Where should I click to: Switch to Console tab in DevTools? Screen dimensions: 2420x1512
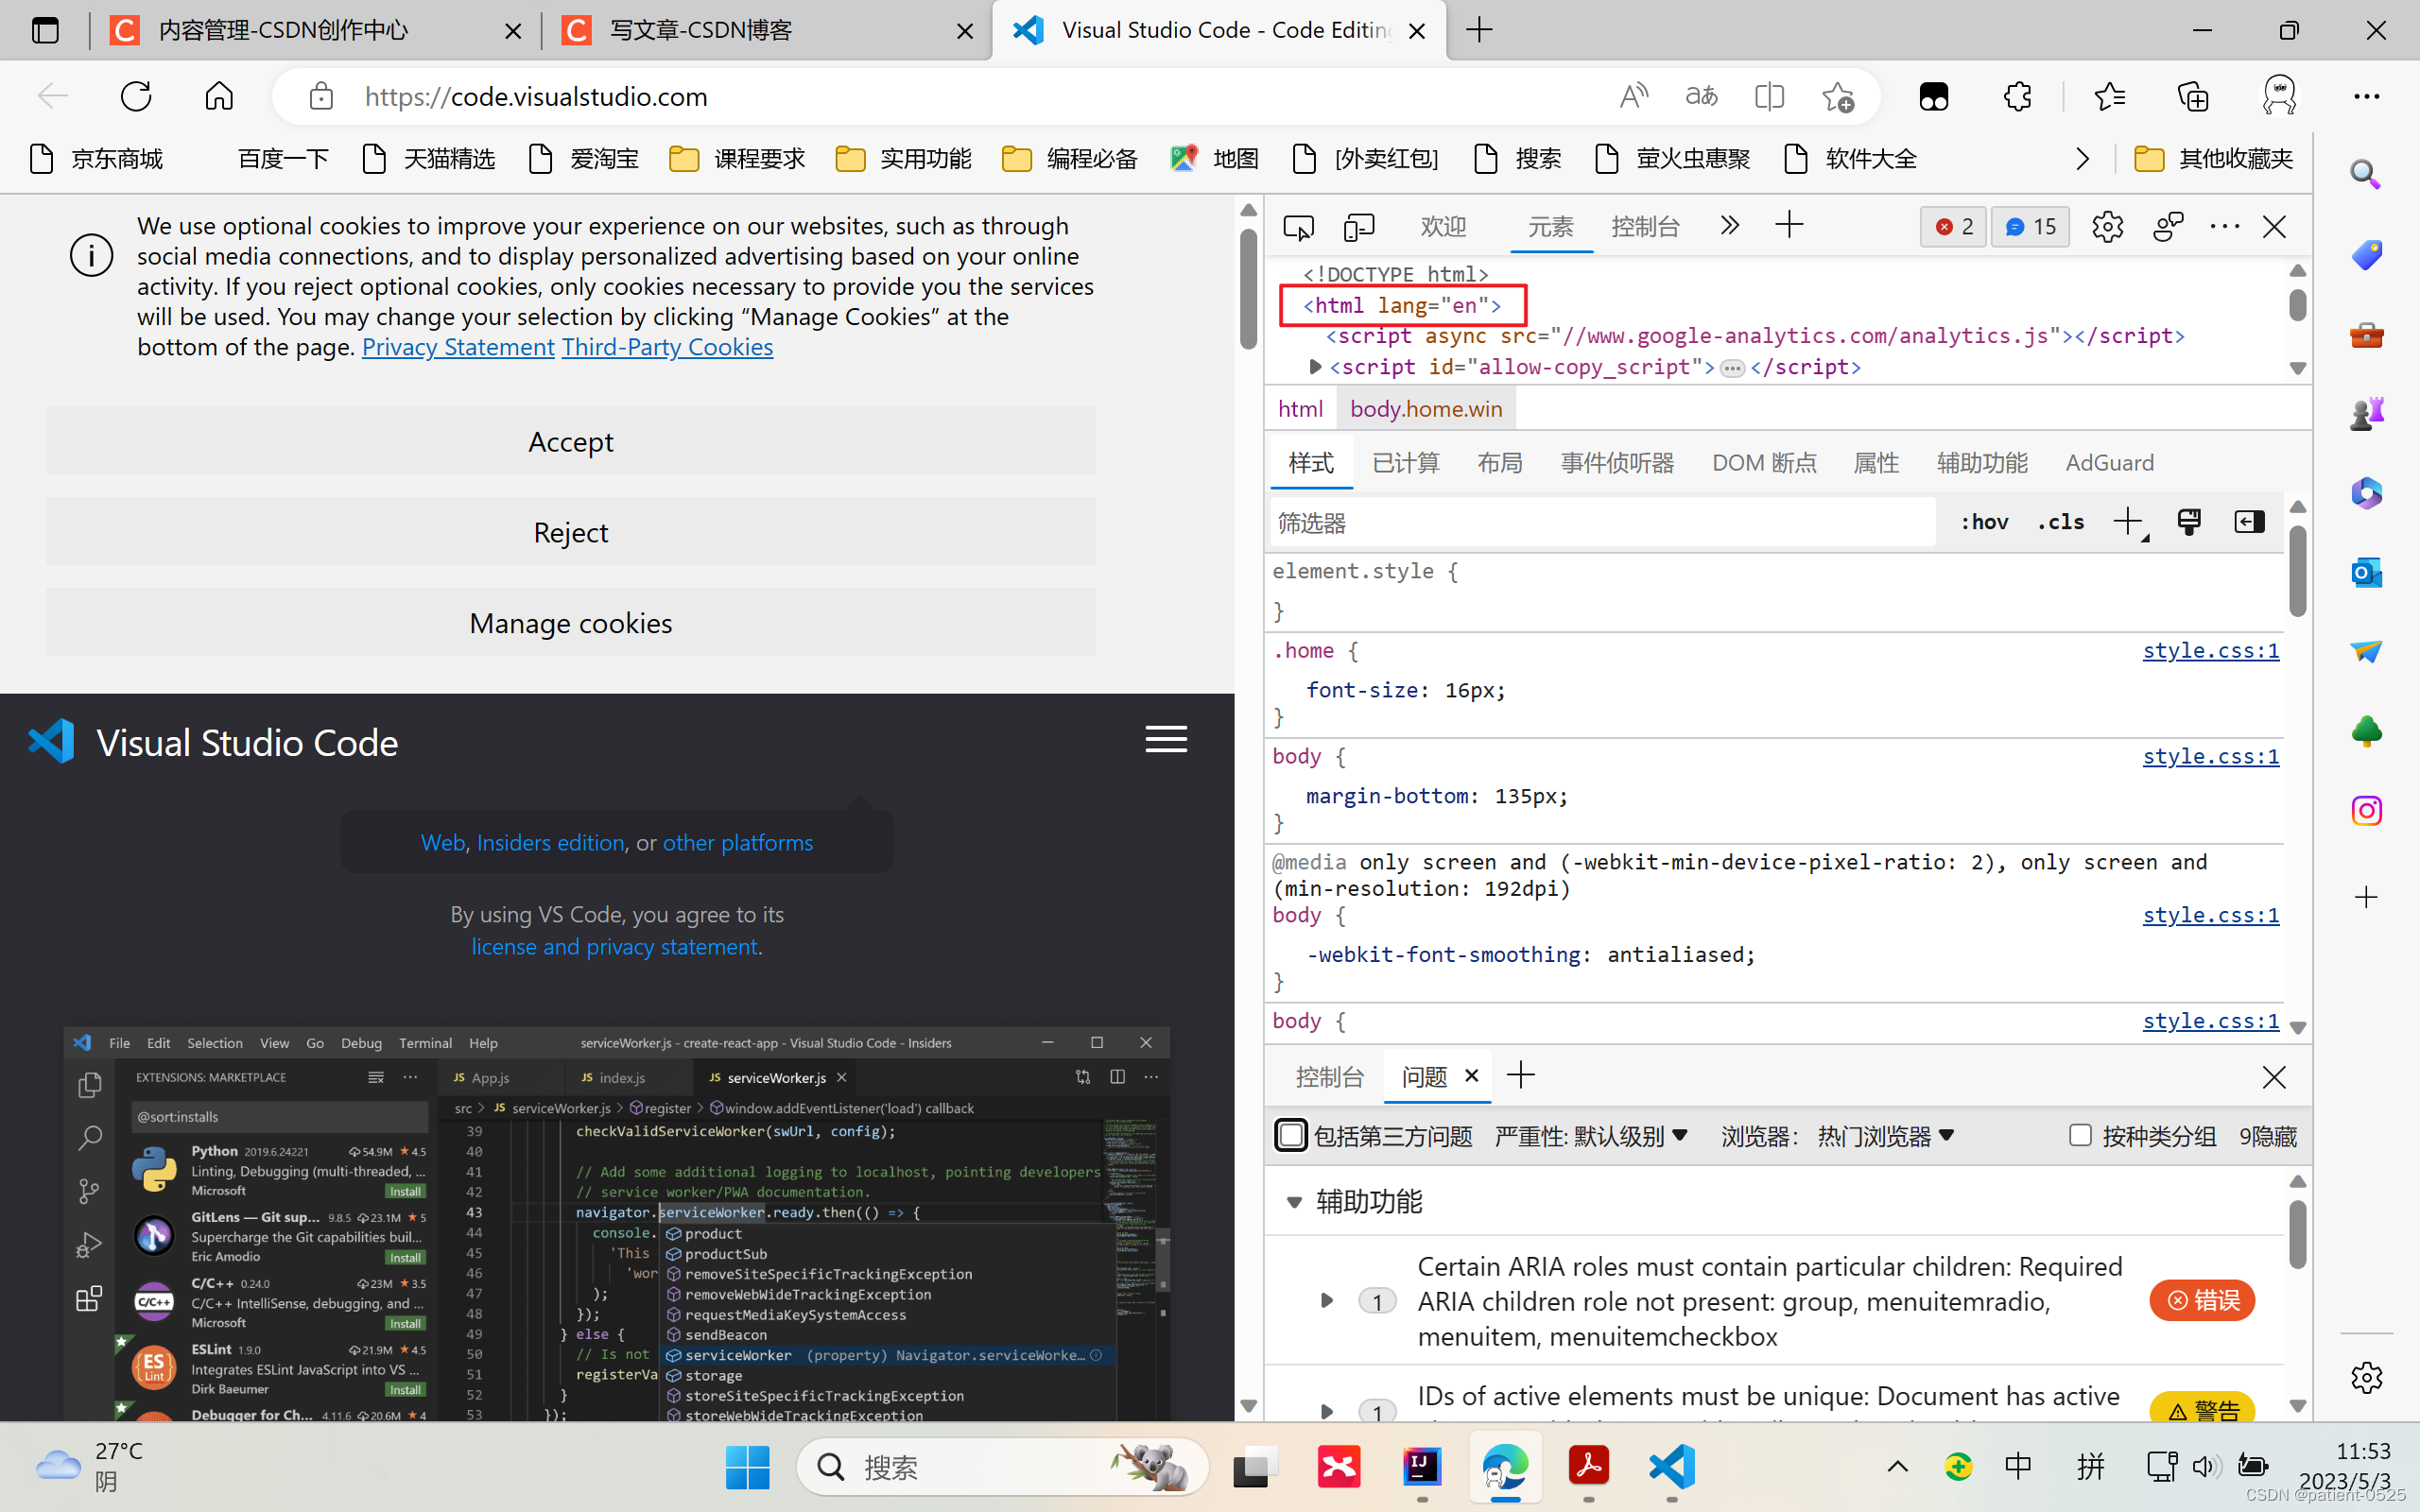[x=1645, y=227]
